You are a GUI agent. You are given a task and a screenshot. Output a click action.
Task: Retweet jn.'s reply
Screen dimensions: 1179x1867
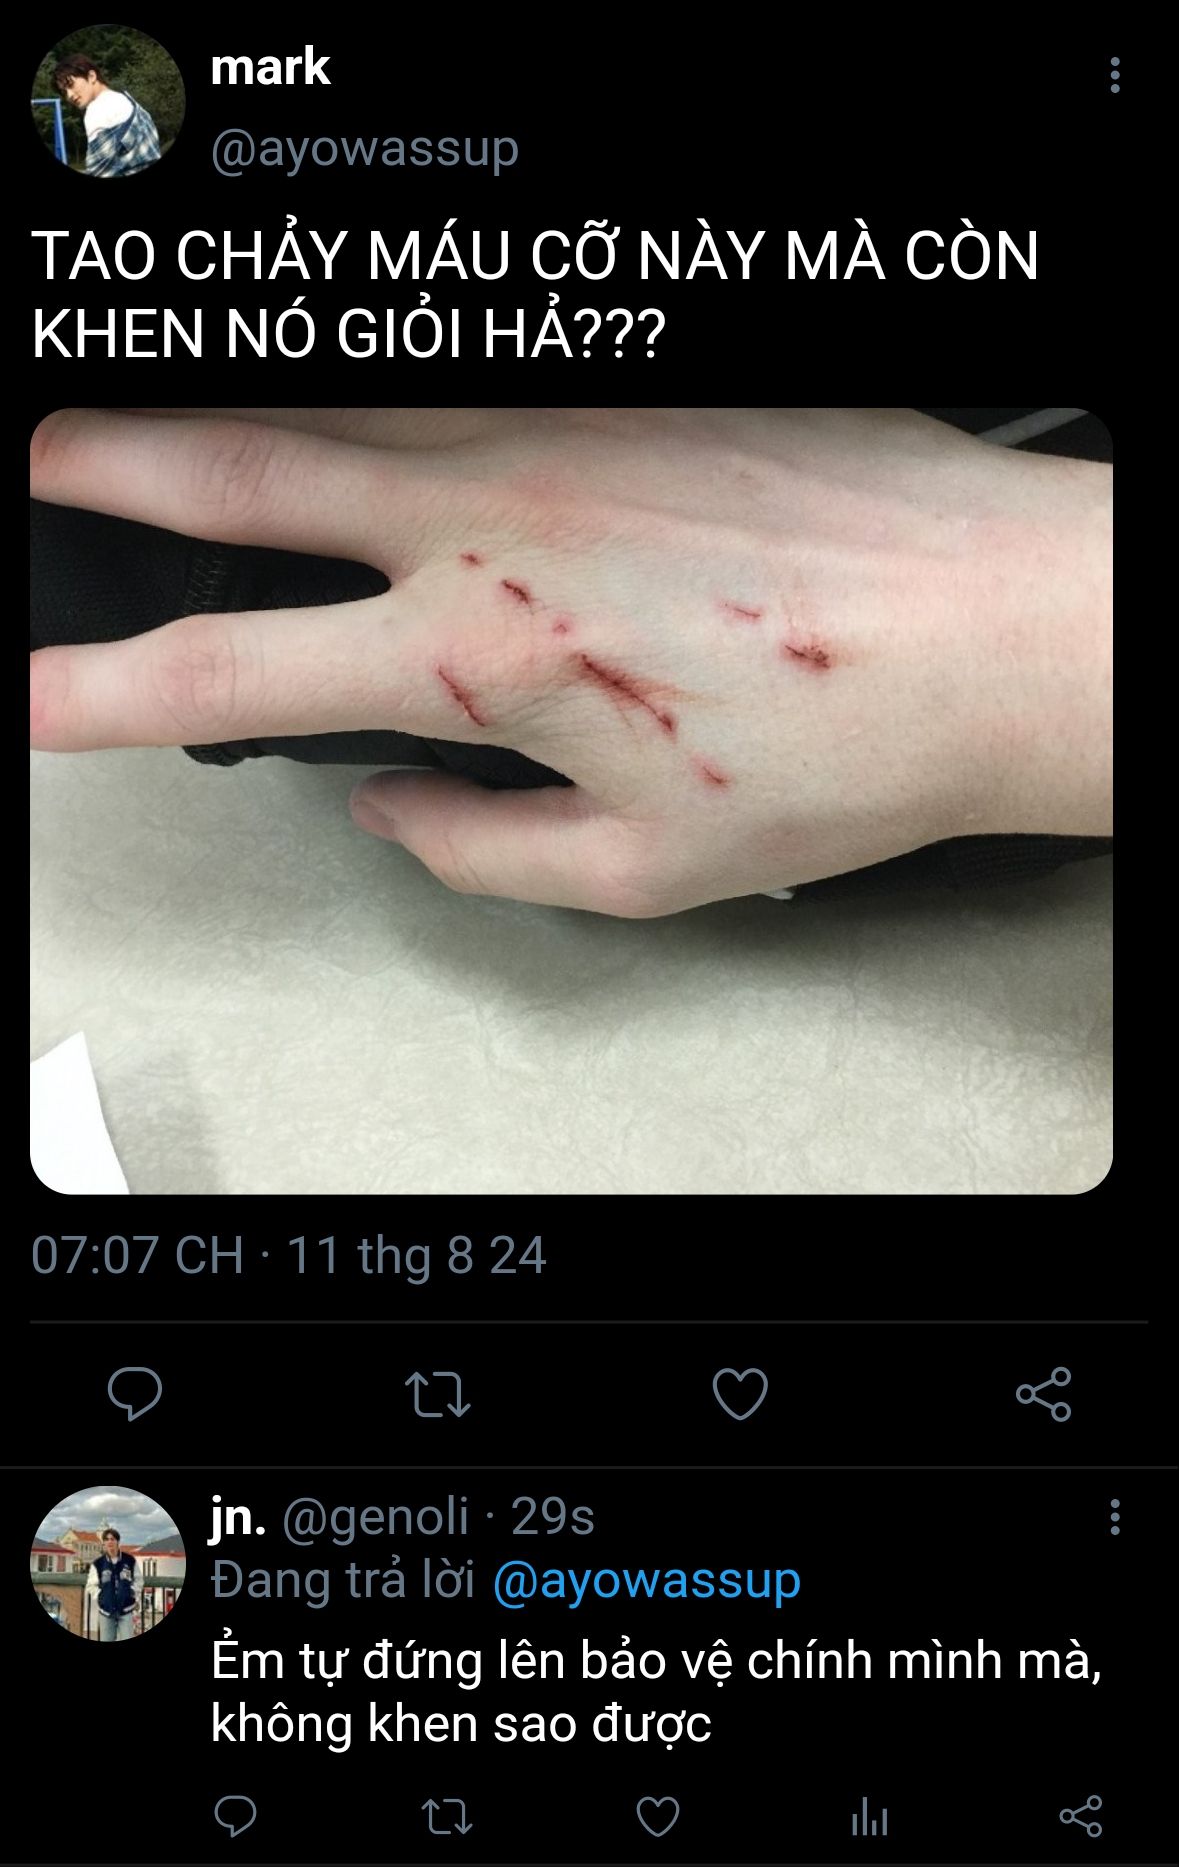point(446,1816)
